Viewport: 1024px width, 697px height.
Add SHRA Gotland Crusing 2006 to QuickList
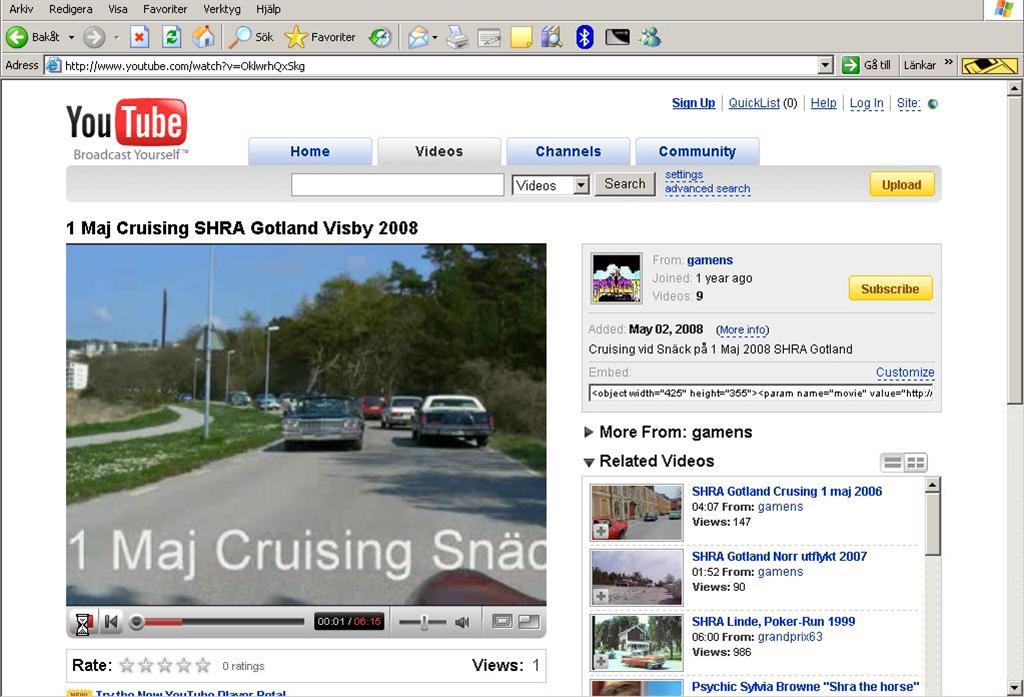pos(601,532)
